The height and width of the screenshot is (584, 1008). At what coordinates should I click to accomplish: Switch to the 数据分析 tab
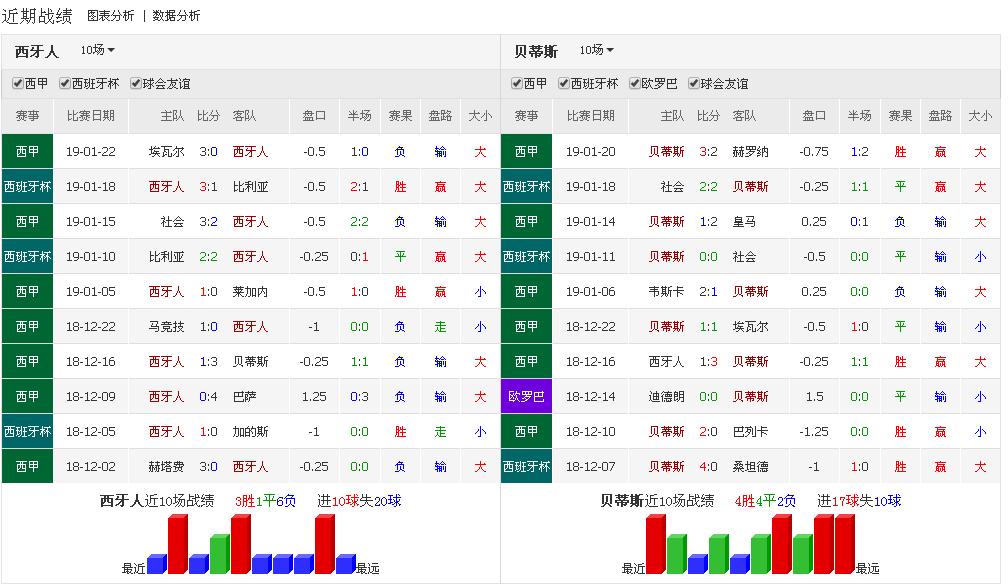176,16
